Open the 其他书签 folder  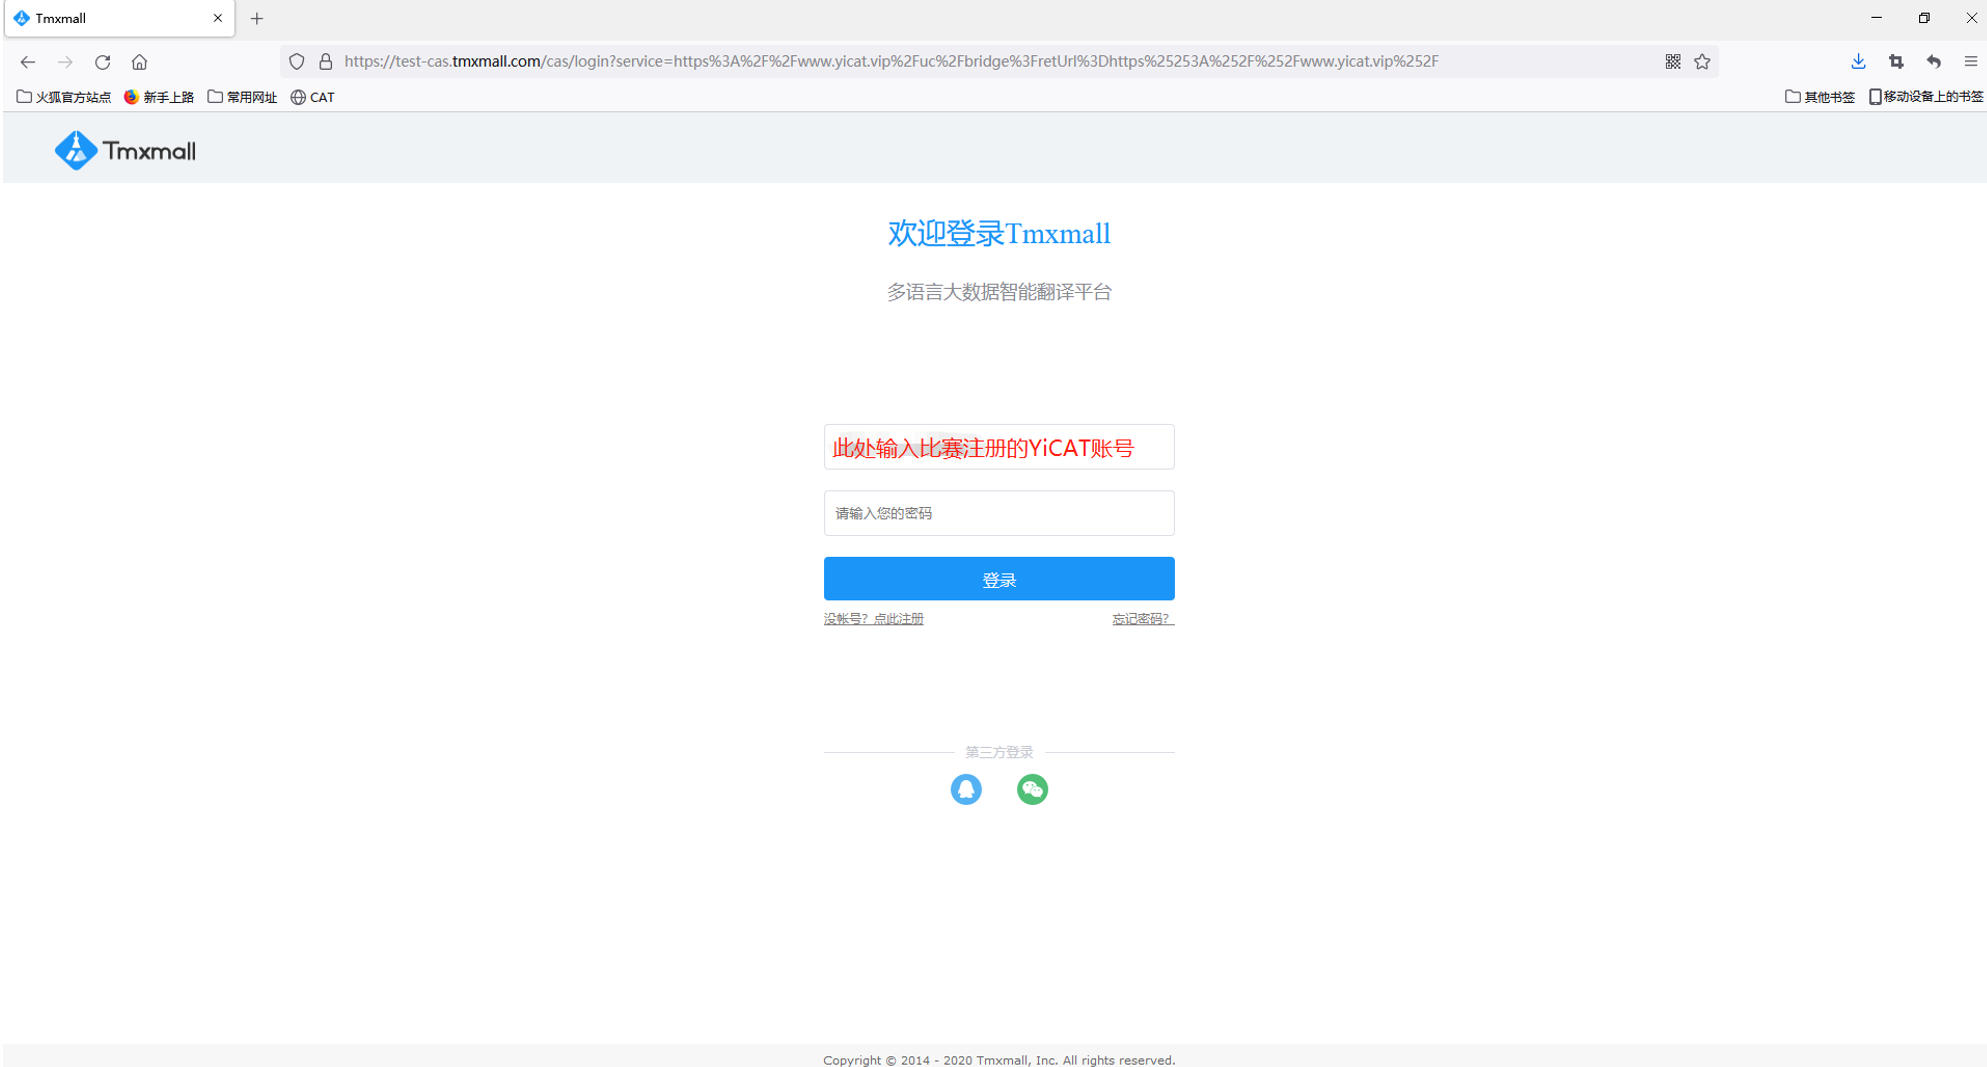point(1820,97)
